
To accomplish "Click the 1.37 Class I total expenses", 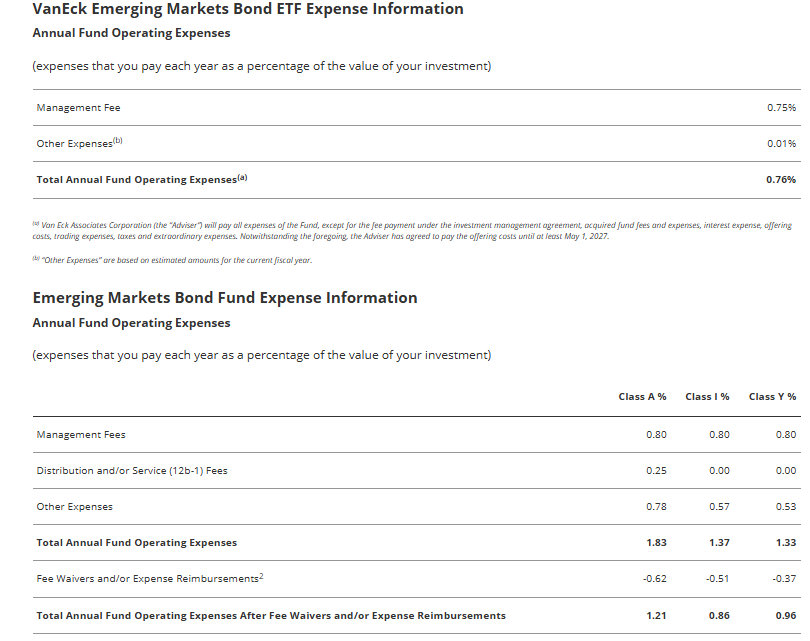I will coord(719,543).
